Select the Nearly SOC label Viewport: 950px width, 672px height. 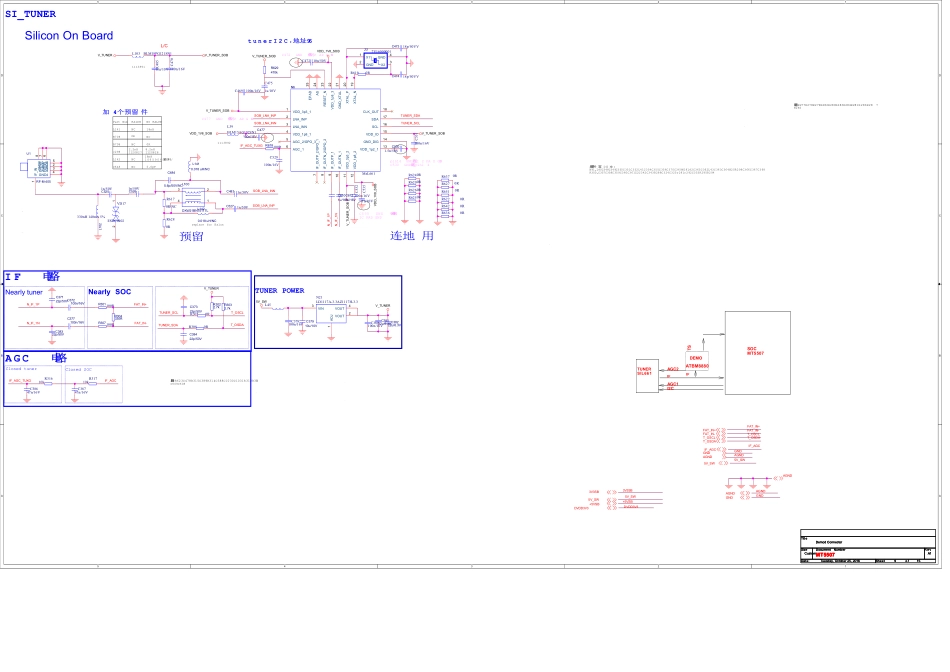pyautogui.click(x=109, y=292)
